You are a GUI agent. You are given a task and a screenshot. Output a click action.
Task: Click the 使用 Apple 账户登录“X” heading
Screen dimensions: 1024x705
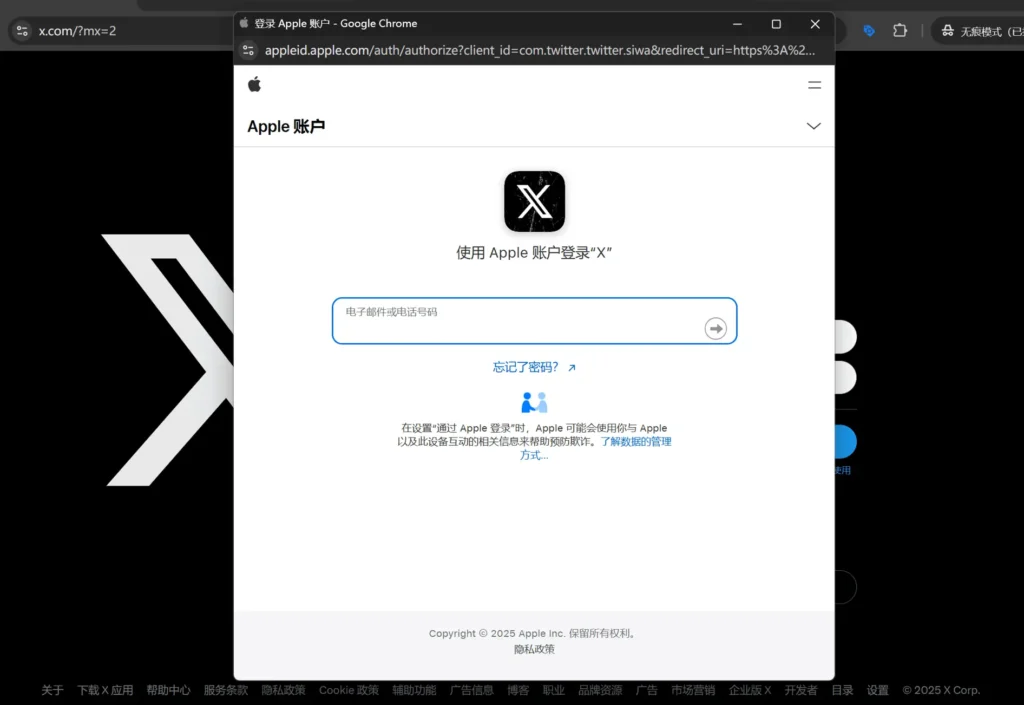click(534, 253)
